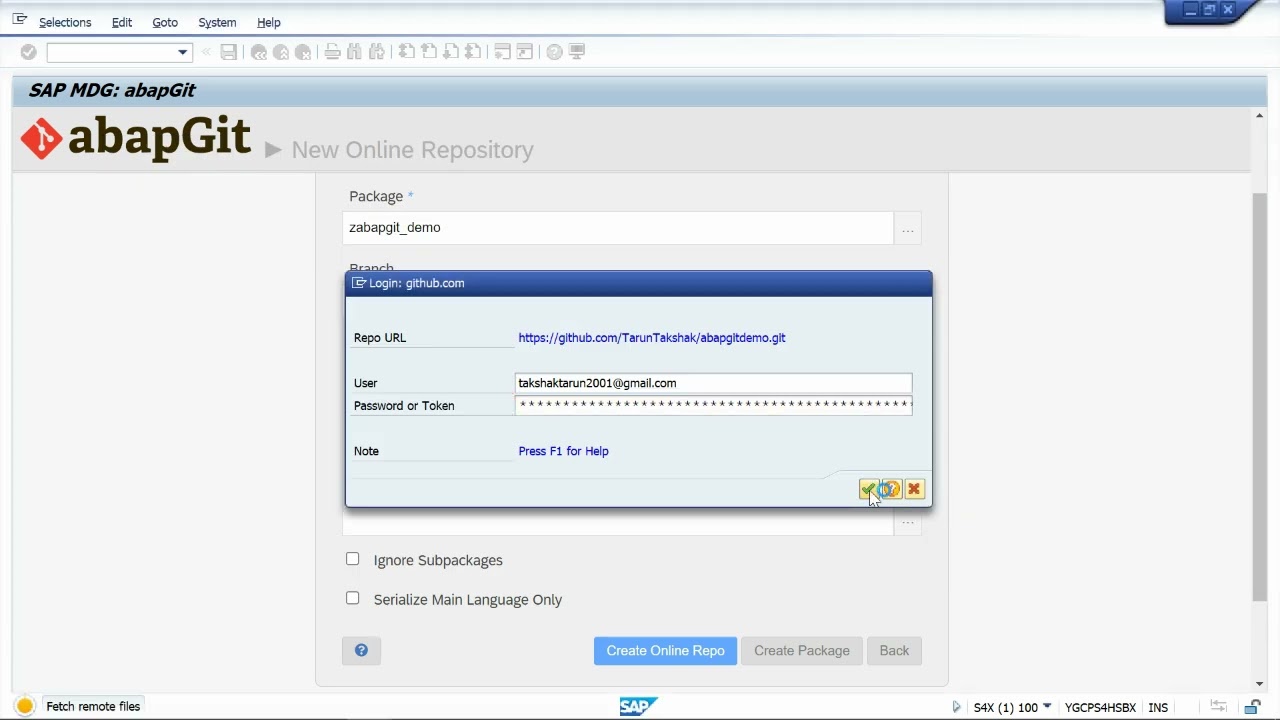Image resolution: width=1280 pixels, height=720 pixels.
Task: Click the connection settings icon in status bar
Action: 1218,707
